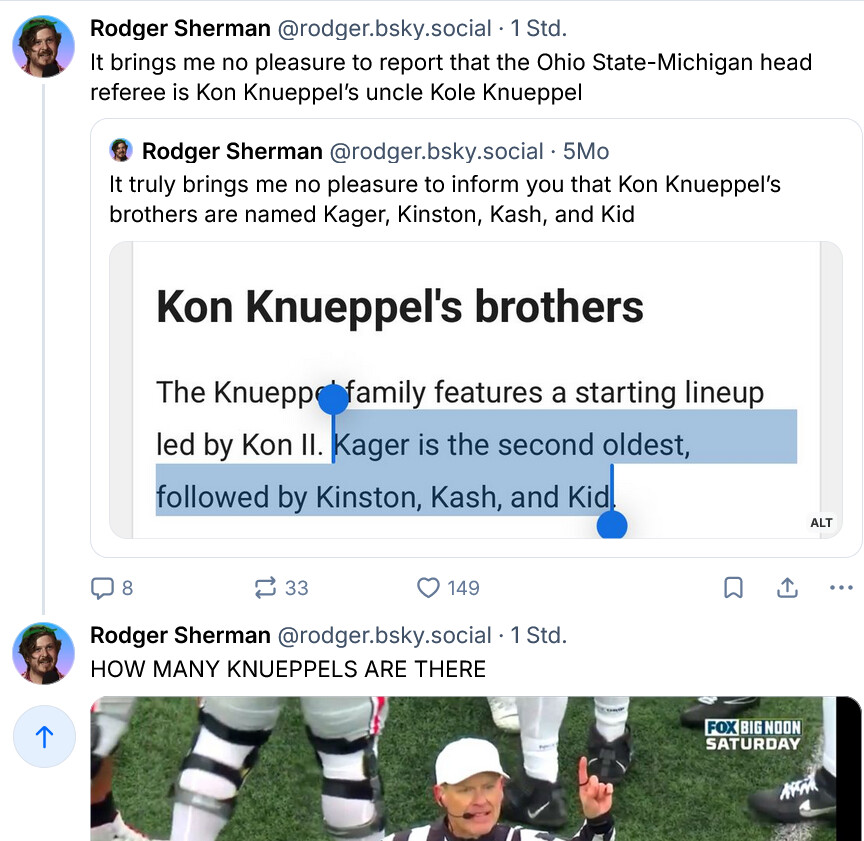Click the lower text selection handle after Kid
Viewport: 864px width, 841px height.
click(612, 524)
